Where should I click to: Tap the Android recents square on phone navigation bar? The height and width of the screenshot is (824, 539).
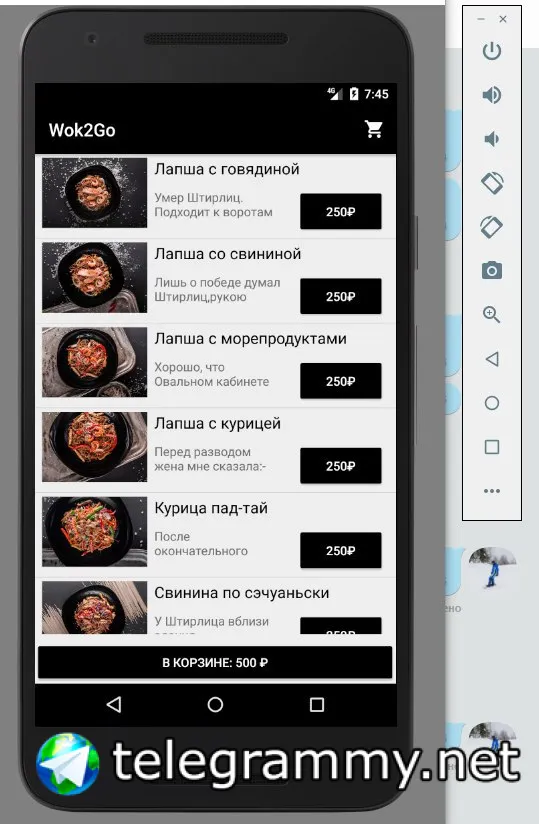coord(317,704)
